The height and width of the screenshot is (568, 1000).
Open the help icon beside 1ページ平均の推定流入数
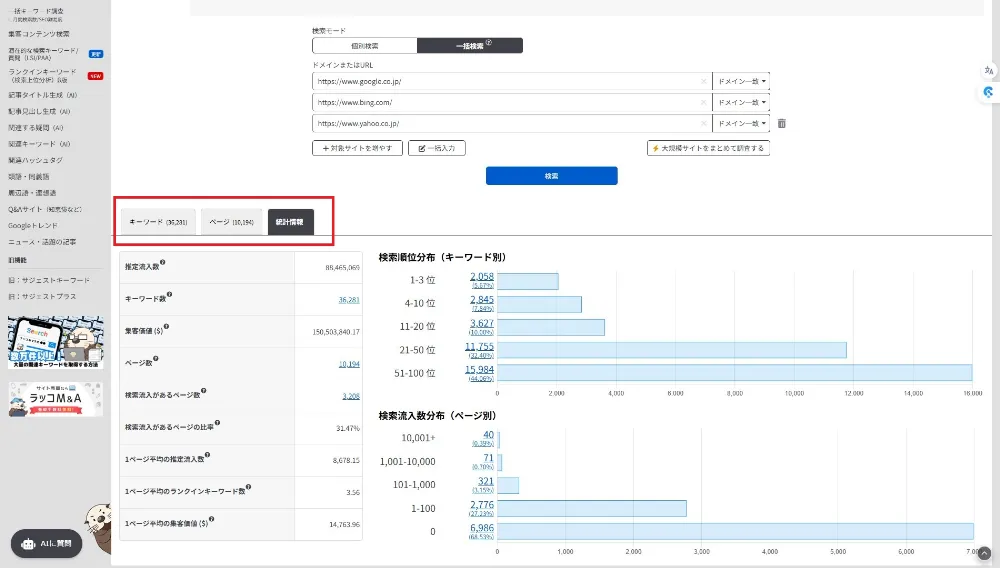coord(207,455)
